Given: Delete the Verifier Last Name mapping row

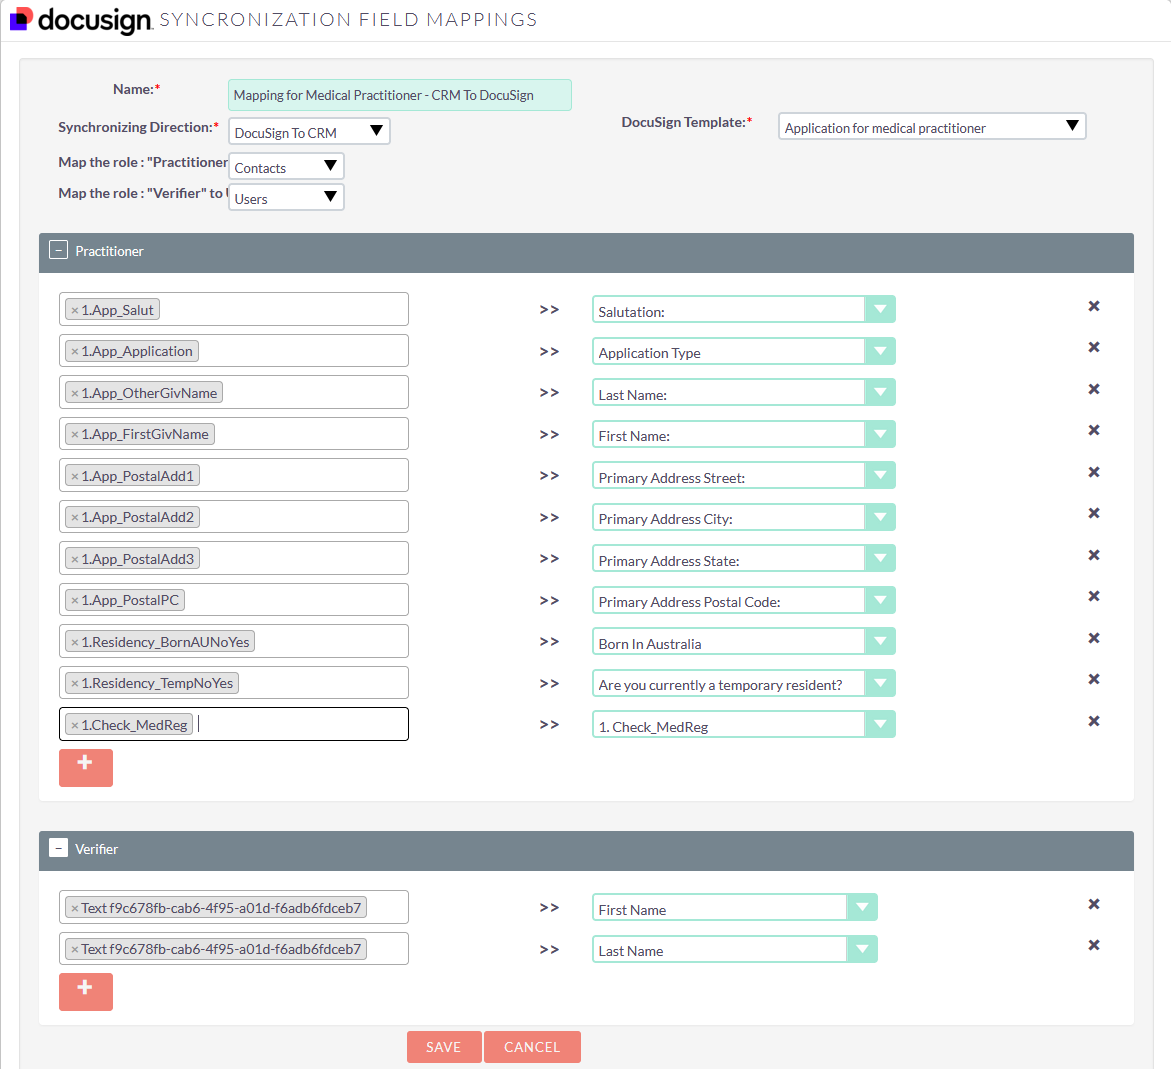Looking at the screenshot, I should (1093, 945).
